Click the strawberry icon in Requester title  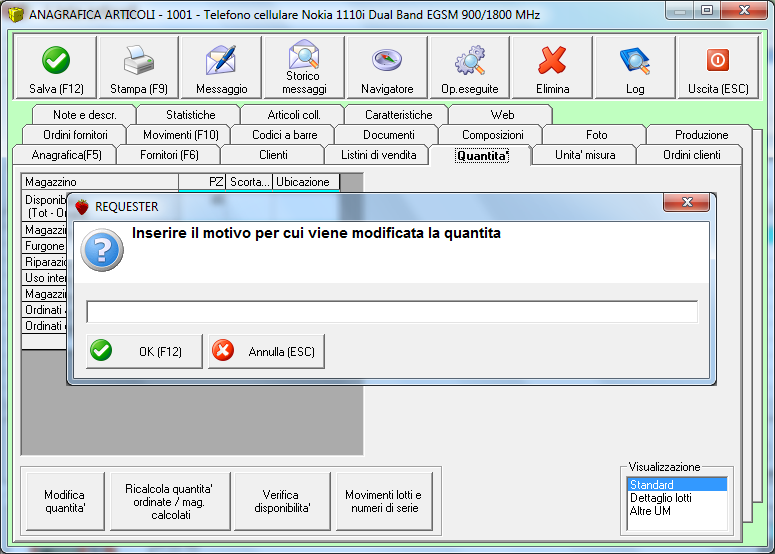82,207
